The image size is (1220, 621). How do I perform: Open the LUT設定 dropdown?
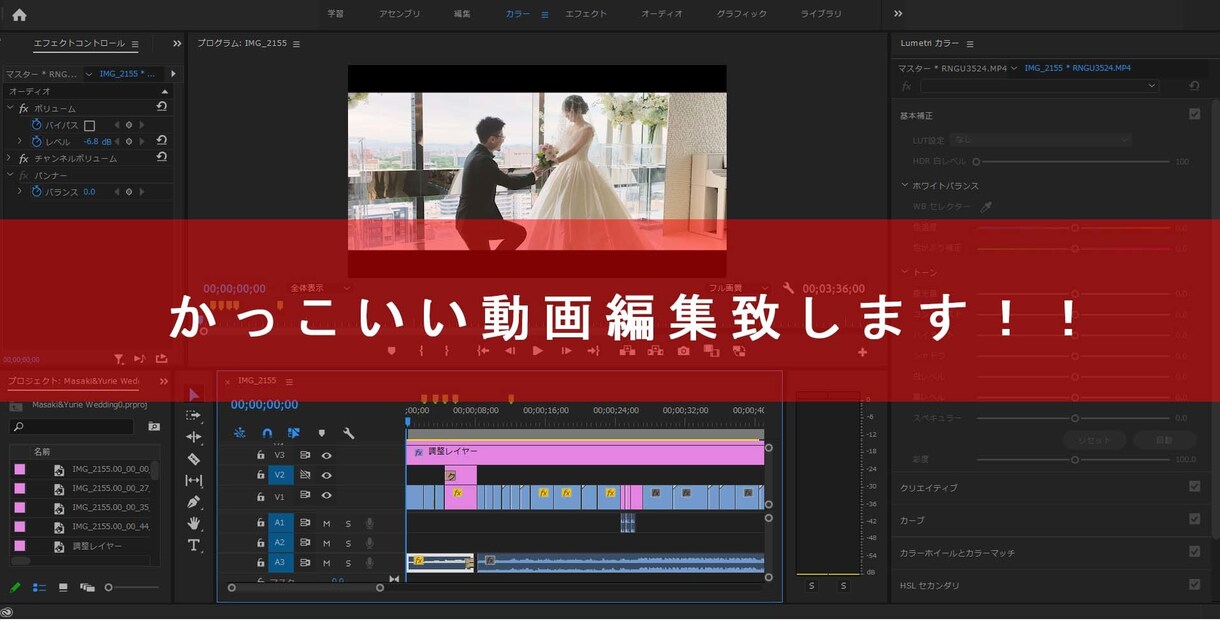1040,140
